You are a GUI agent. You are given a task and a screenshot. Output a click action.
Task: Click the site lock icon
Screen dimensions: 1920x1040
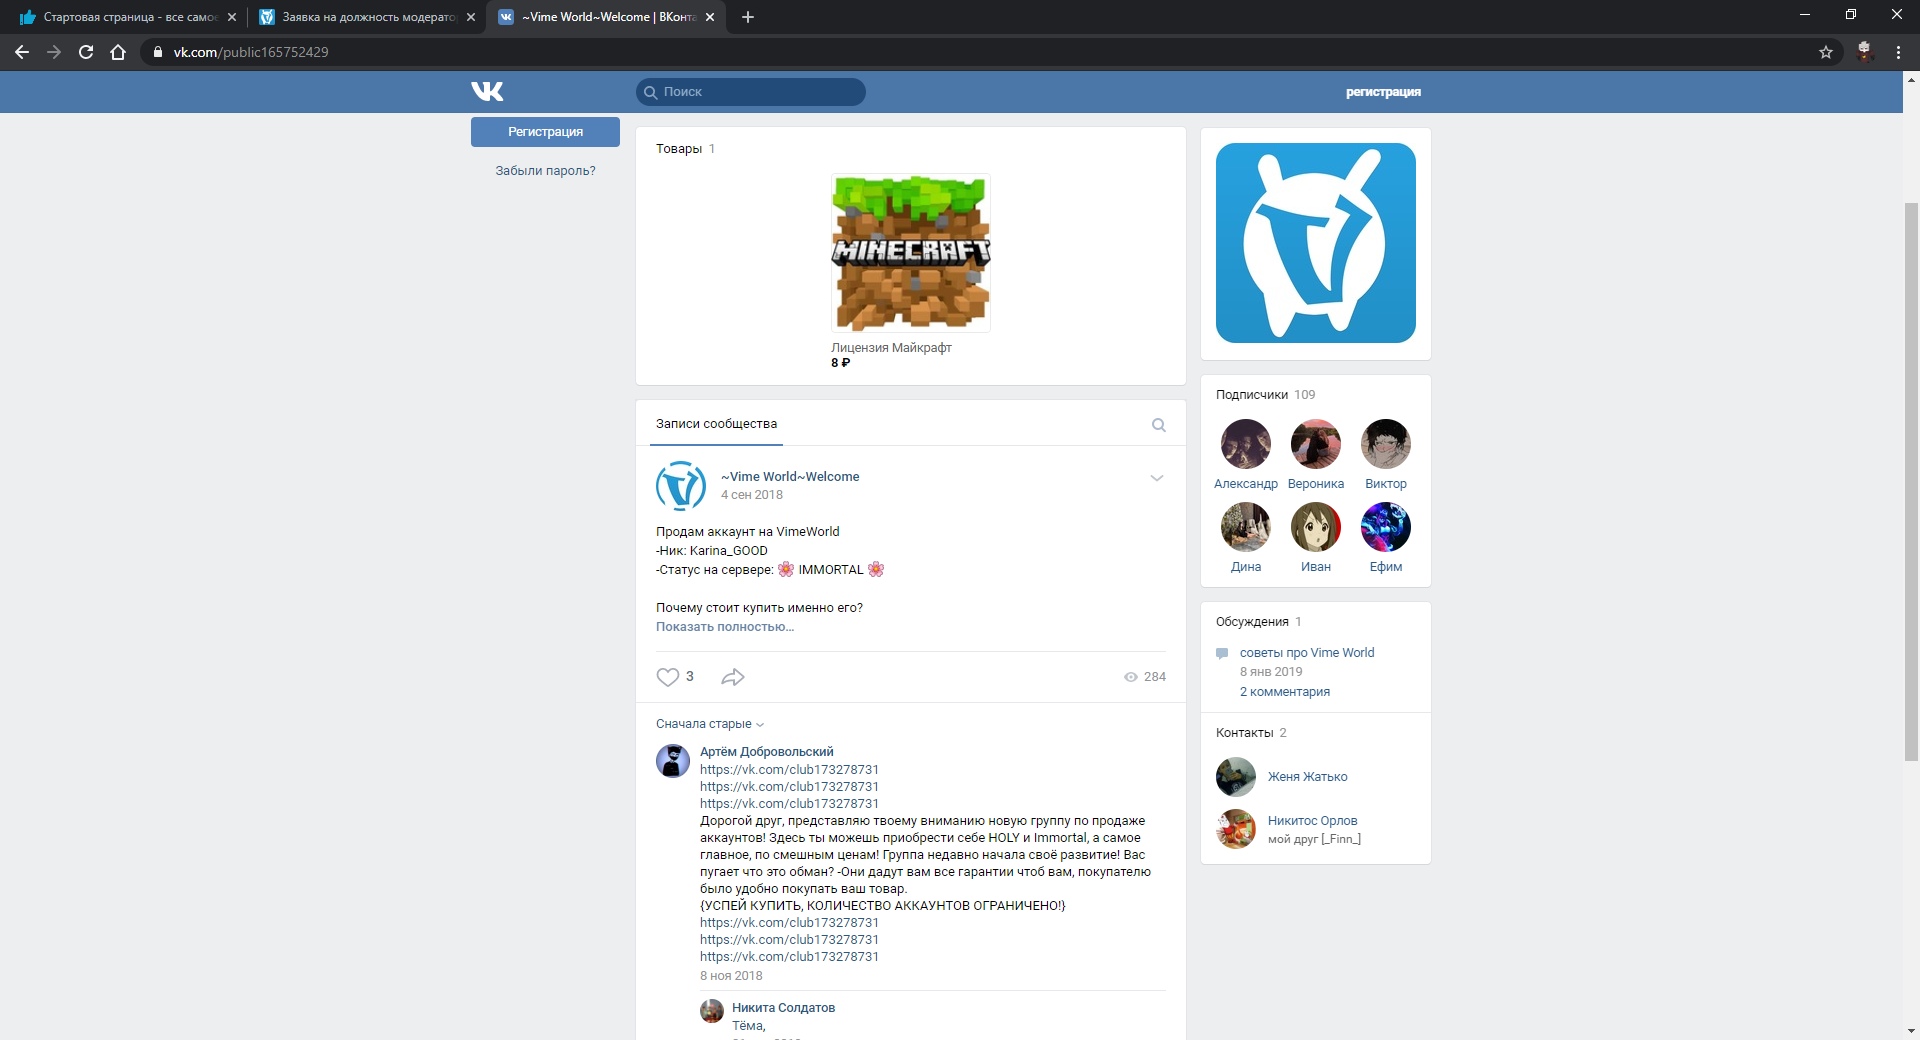(x=157, y=52)
